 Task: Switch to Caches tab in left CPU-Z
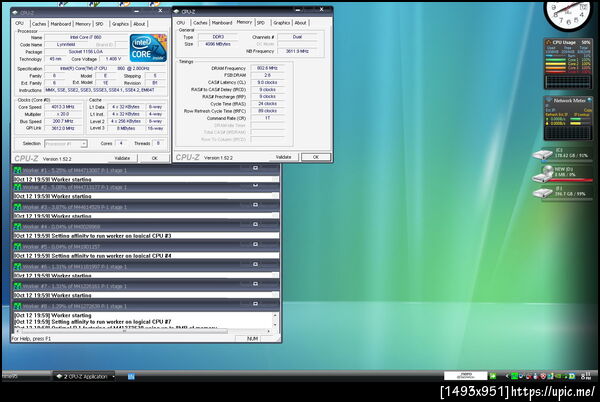[x=38, y=23]
